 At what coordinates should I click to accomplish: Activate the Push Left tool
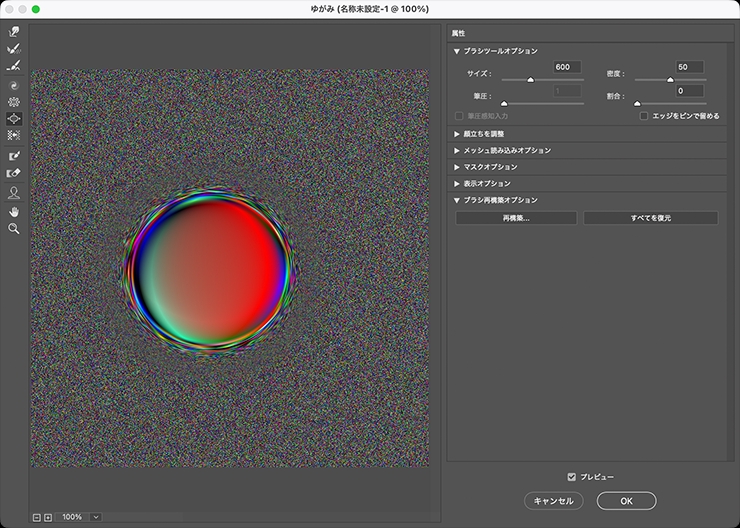coord(14,134)
